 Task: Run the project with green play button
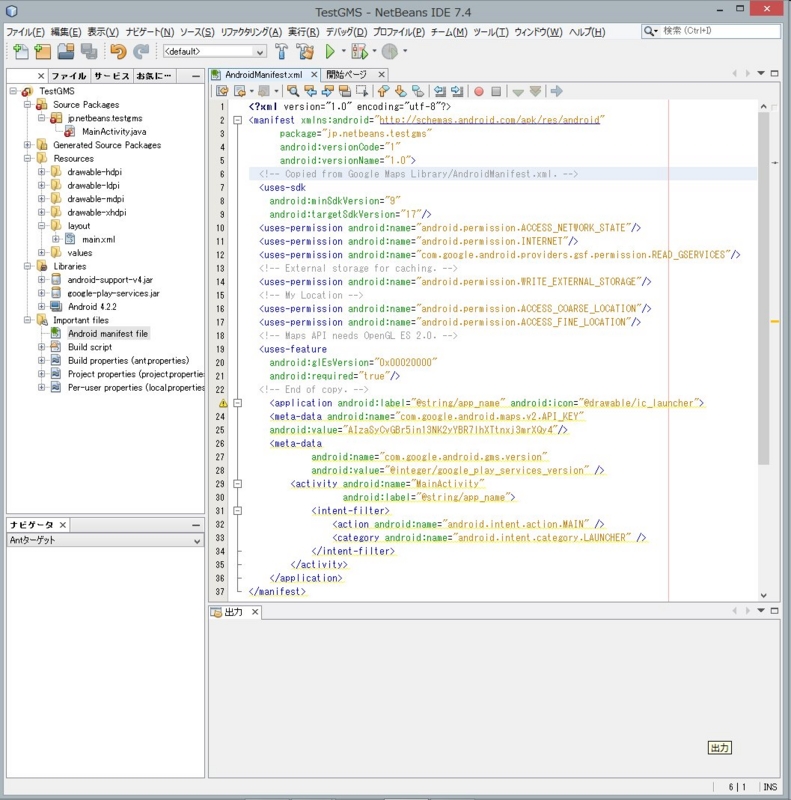(330, 51)
